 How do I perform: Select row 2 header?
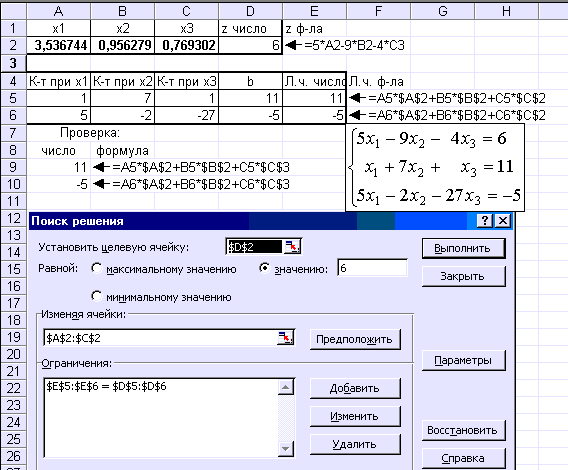13,45
